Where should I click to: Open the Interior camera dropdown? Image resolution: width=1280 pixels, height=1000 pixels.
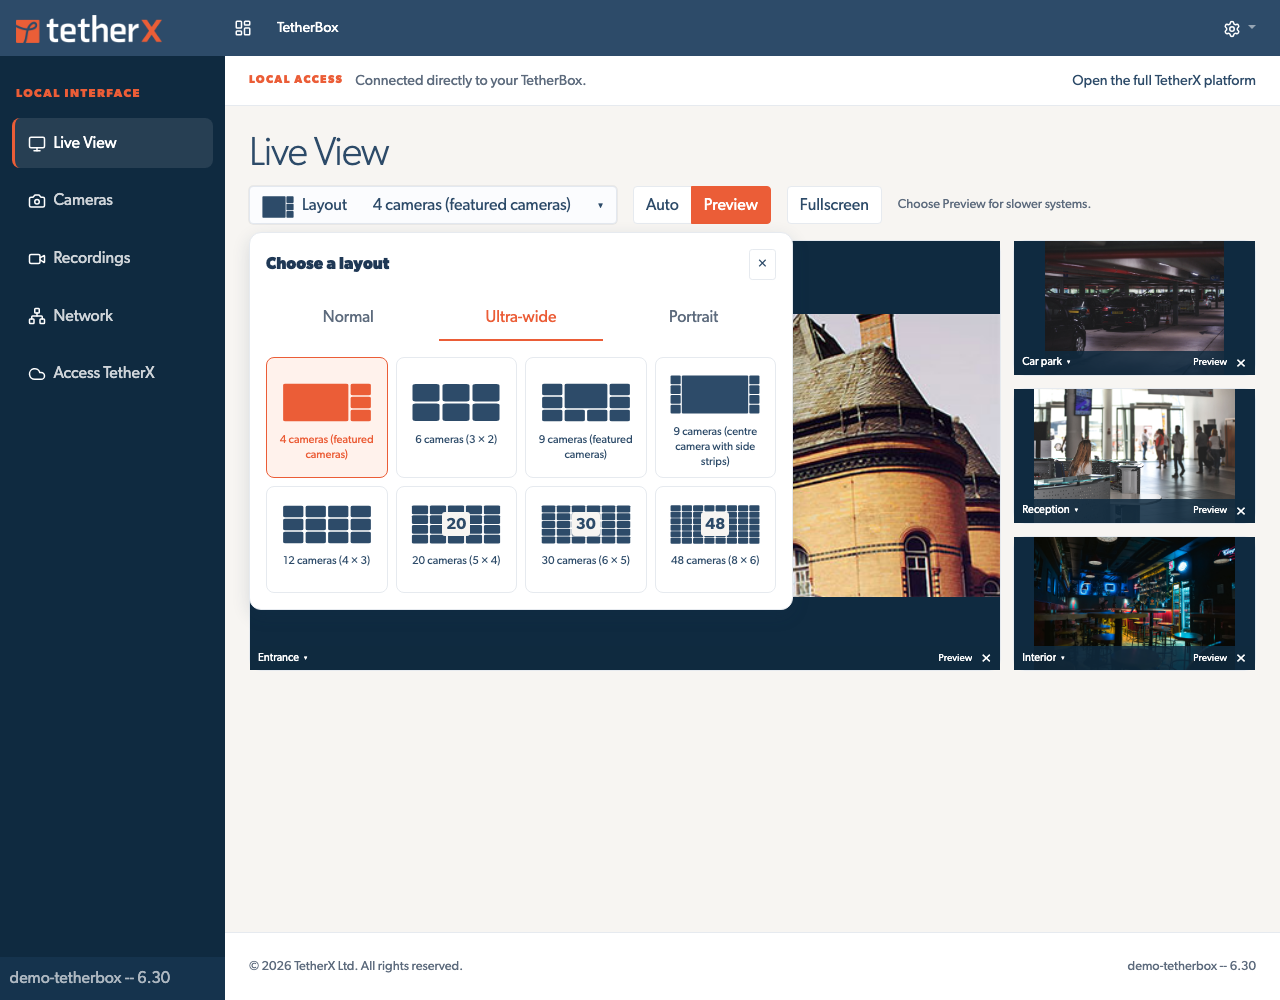click(x=1043, y=658)
